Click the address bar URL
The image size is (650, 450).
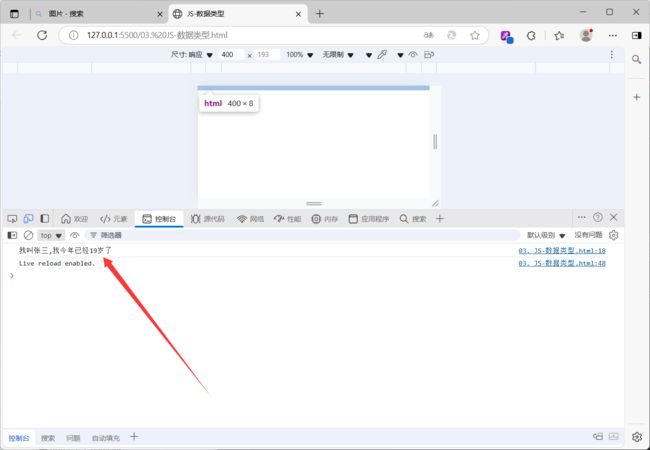pyautogui.click(x=157, y=35)
